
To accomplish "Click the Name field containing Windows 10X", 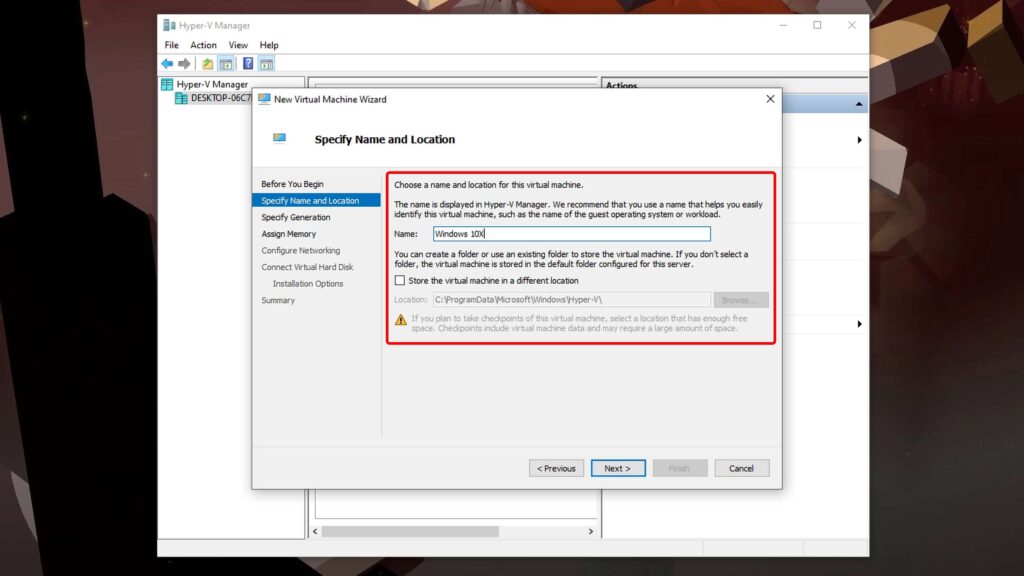I will pyautogui.click(x=571, y=234).
